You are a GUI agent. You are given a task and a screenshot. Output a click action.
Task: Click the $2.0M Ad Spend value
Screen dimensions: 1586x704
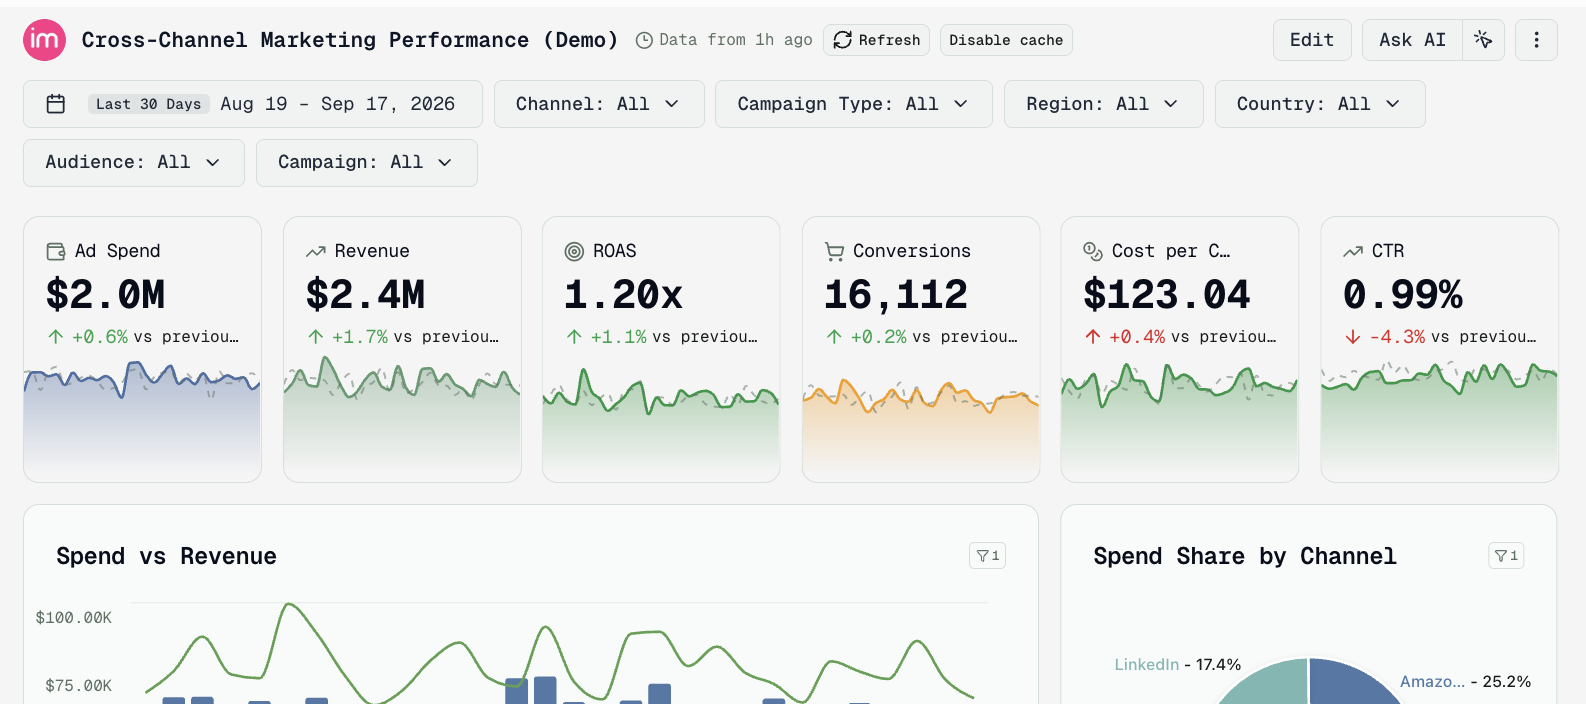tap(106, 294)
